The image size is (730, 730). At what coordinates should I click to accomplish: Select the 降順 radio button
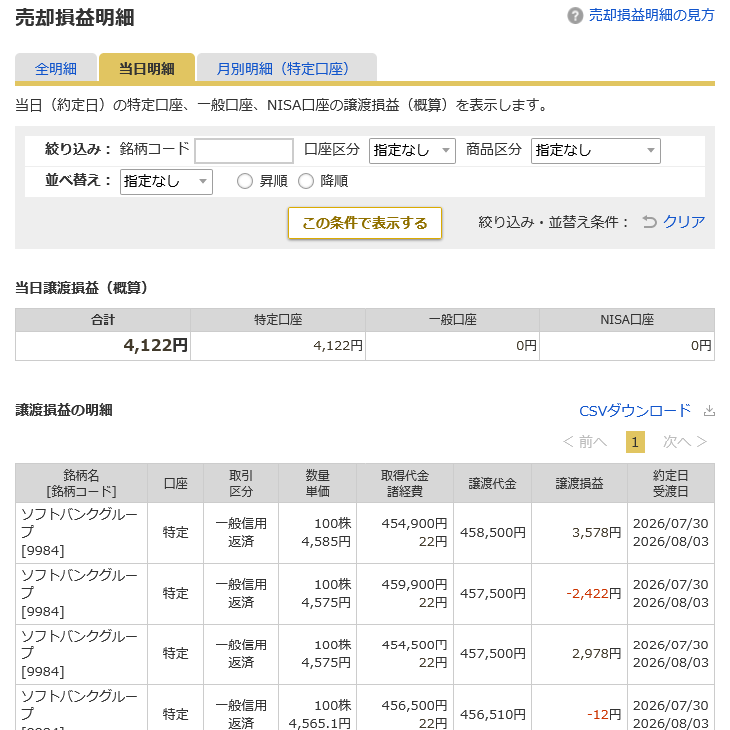point(306,181)
